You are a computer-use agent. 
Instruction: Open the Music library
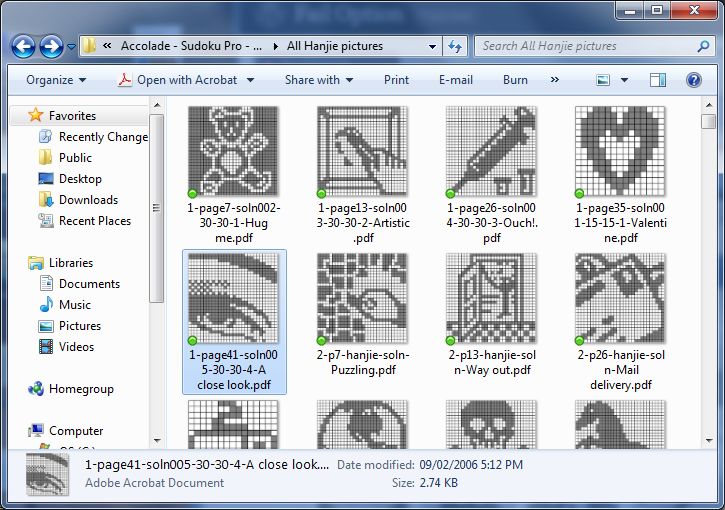pos(74,305)
